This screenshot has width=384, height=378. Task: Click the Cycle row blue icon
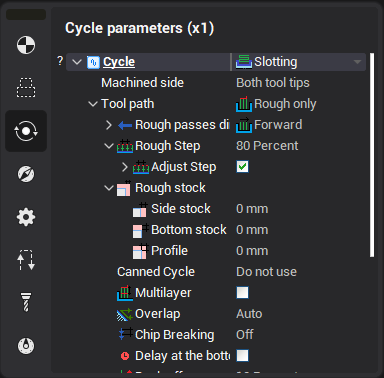point(93,62)
